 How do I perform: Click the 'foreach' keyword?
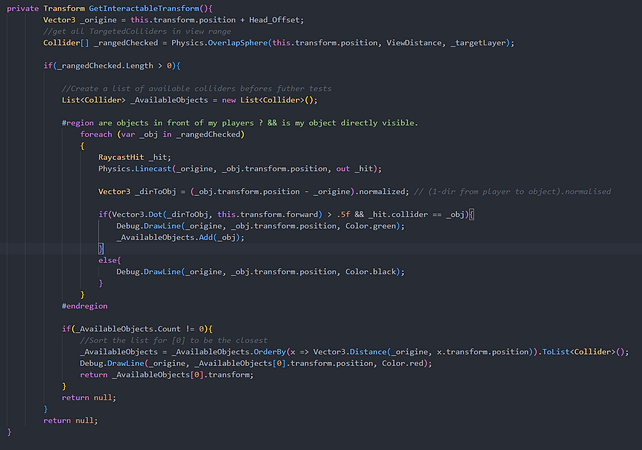pos(96,135)
